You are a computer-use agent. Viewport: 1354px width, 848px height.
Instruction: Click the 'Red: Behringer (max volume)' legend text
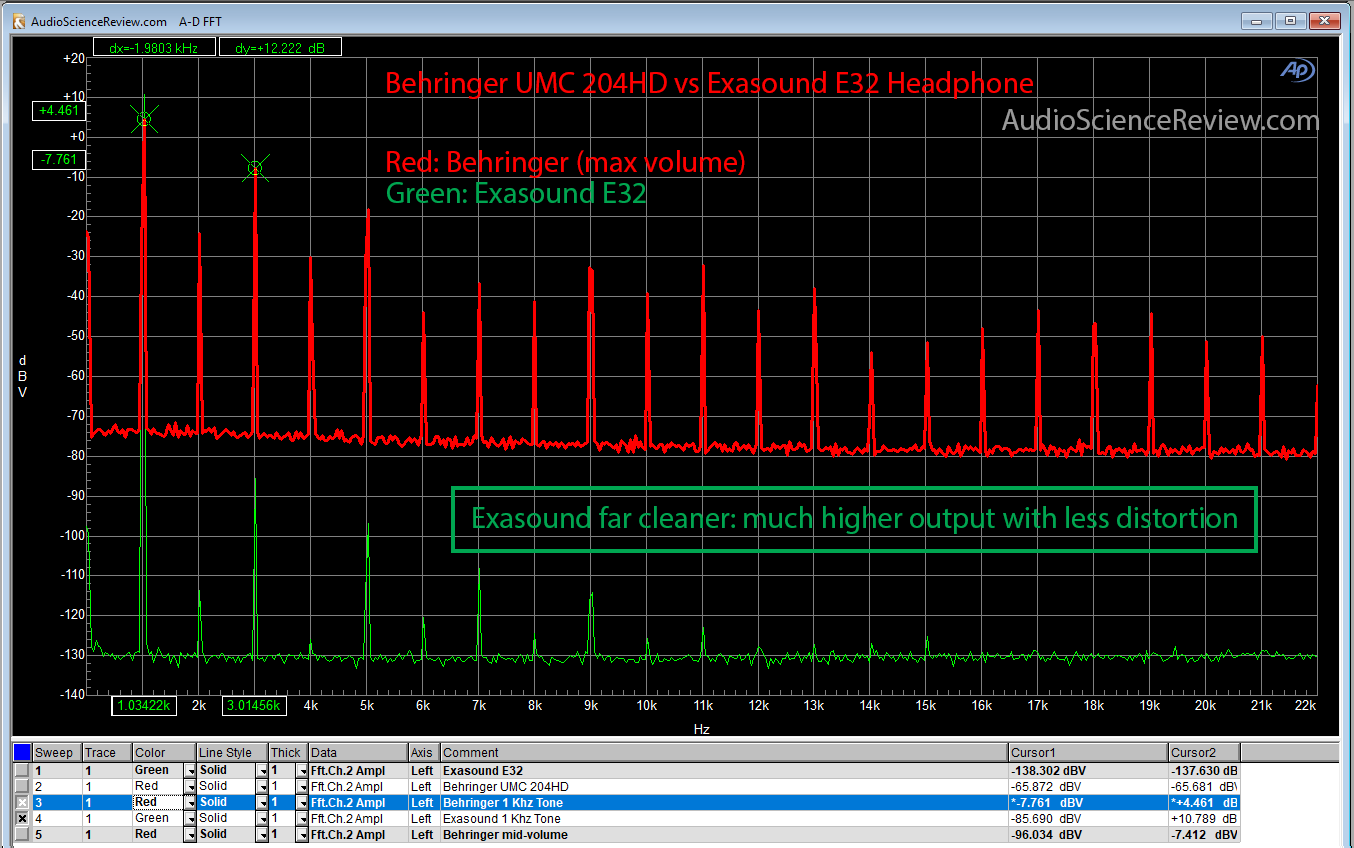[x=566, y=162]
